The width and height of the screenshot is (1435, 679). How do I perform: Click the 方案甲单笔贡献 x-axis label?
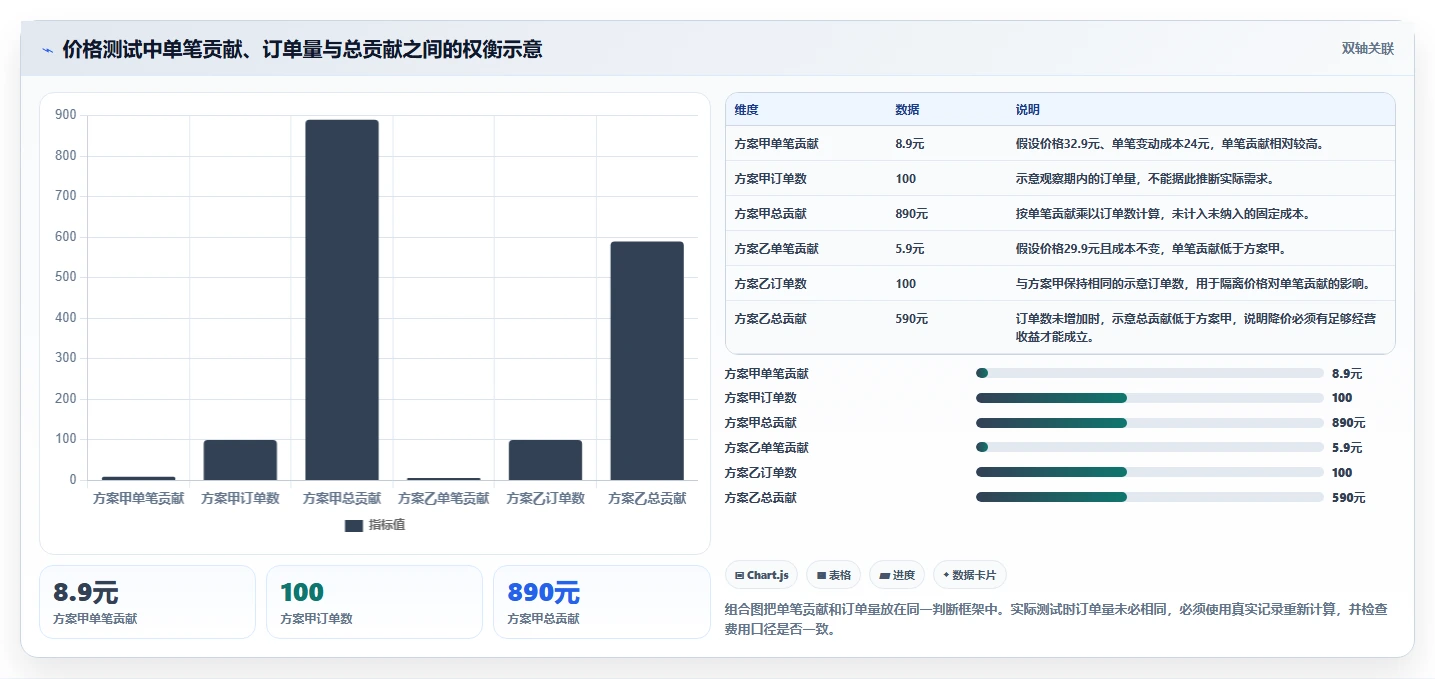tap(138, 498)
